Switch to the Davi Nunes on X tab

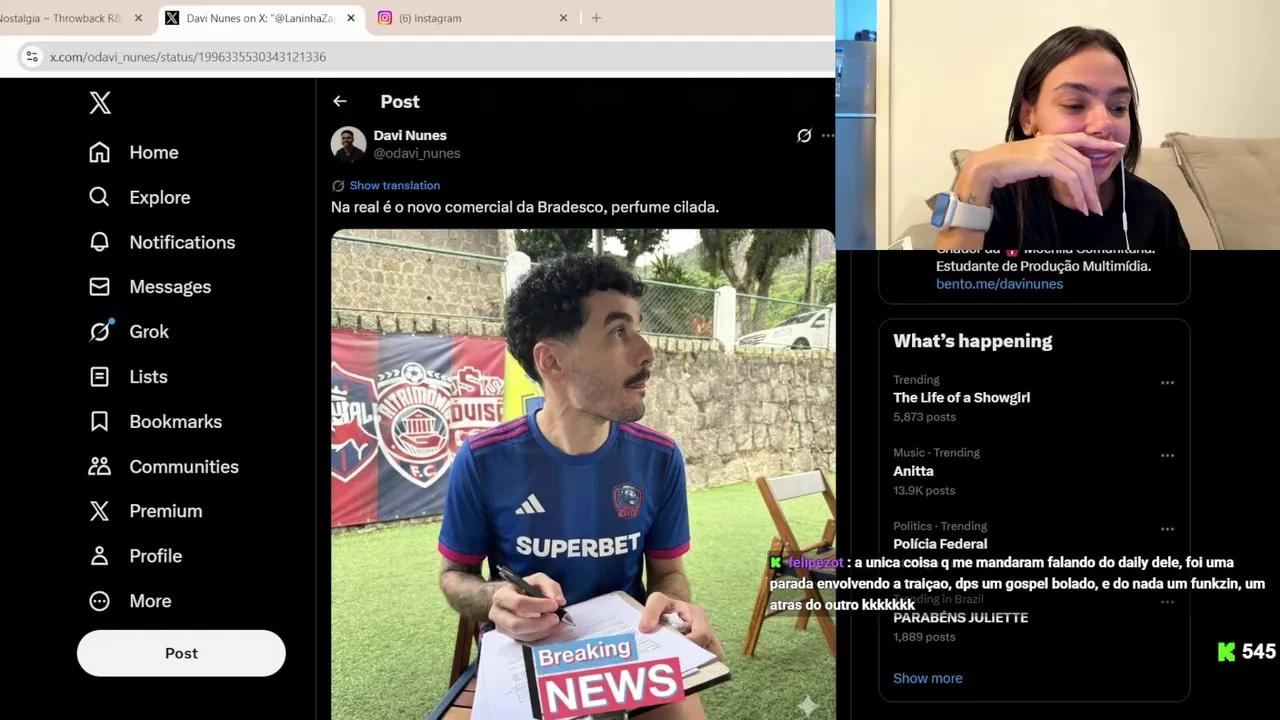(260, 18)
